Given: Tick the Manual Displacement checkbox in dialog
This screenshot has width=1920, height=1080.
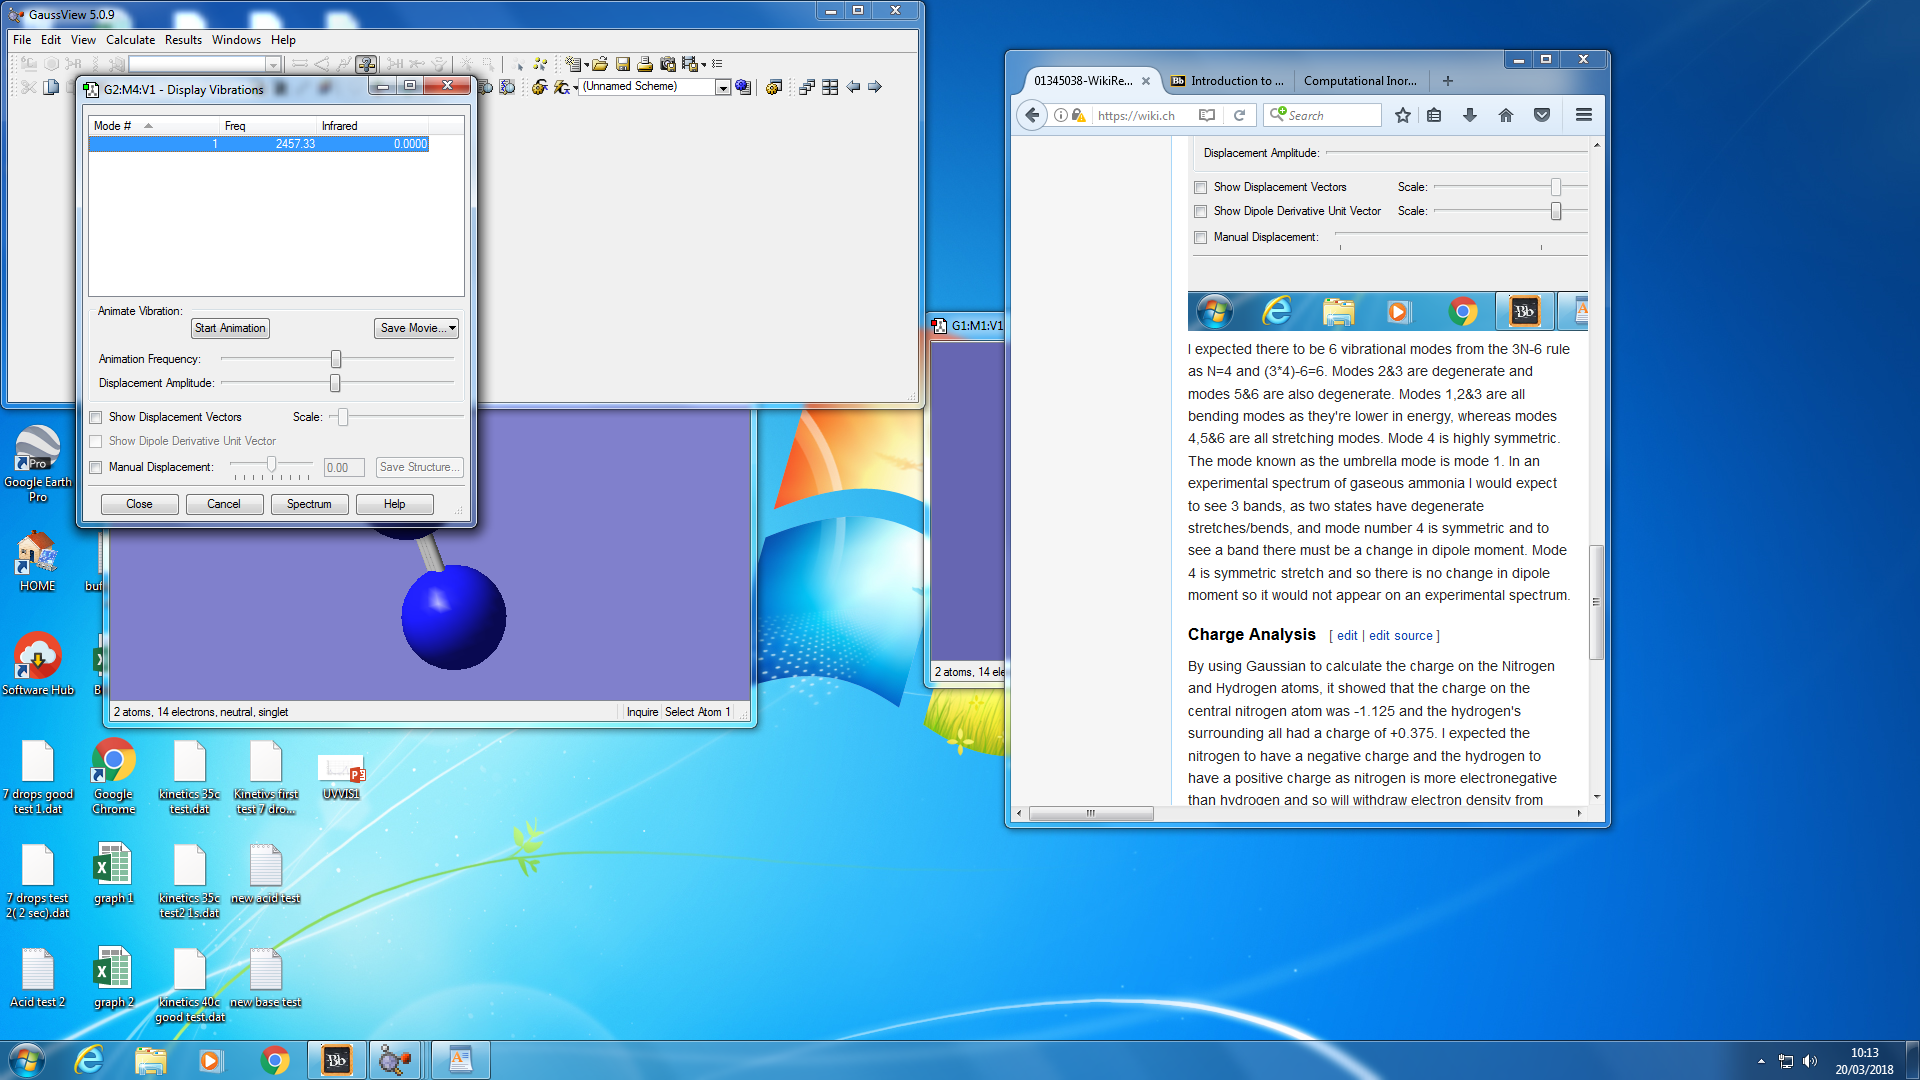Looking at the screenshot, I should pyautogui.click(x=96, y=468).
